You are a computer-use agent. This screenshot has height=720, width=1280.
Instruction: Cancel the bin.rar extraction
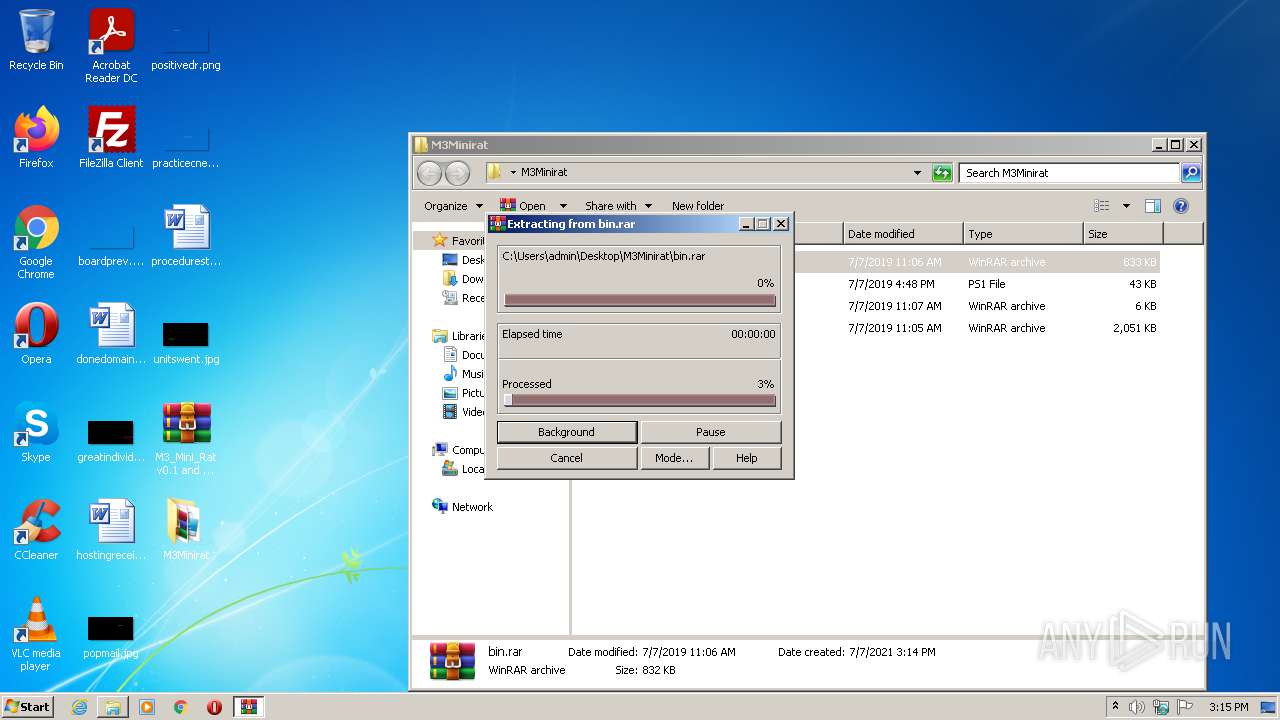click(566, 458)
